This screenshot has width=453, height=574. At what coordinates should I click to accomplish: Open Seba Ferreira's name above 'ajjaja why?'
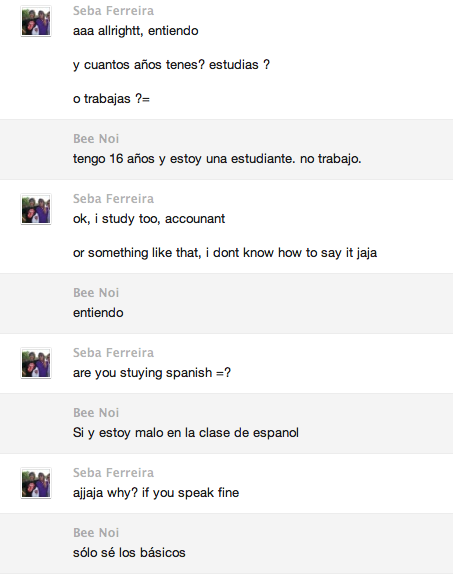pyautogui.click(x=114, y=473)
